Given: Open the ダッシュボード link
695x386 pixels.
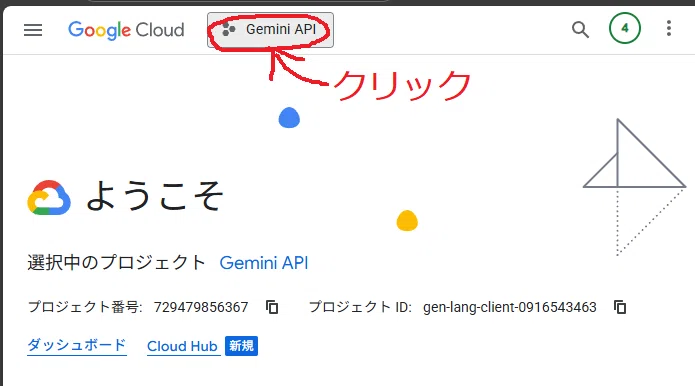Looking at the screenshot, I should [77, 345].
